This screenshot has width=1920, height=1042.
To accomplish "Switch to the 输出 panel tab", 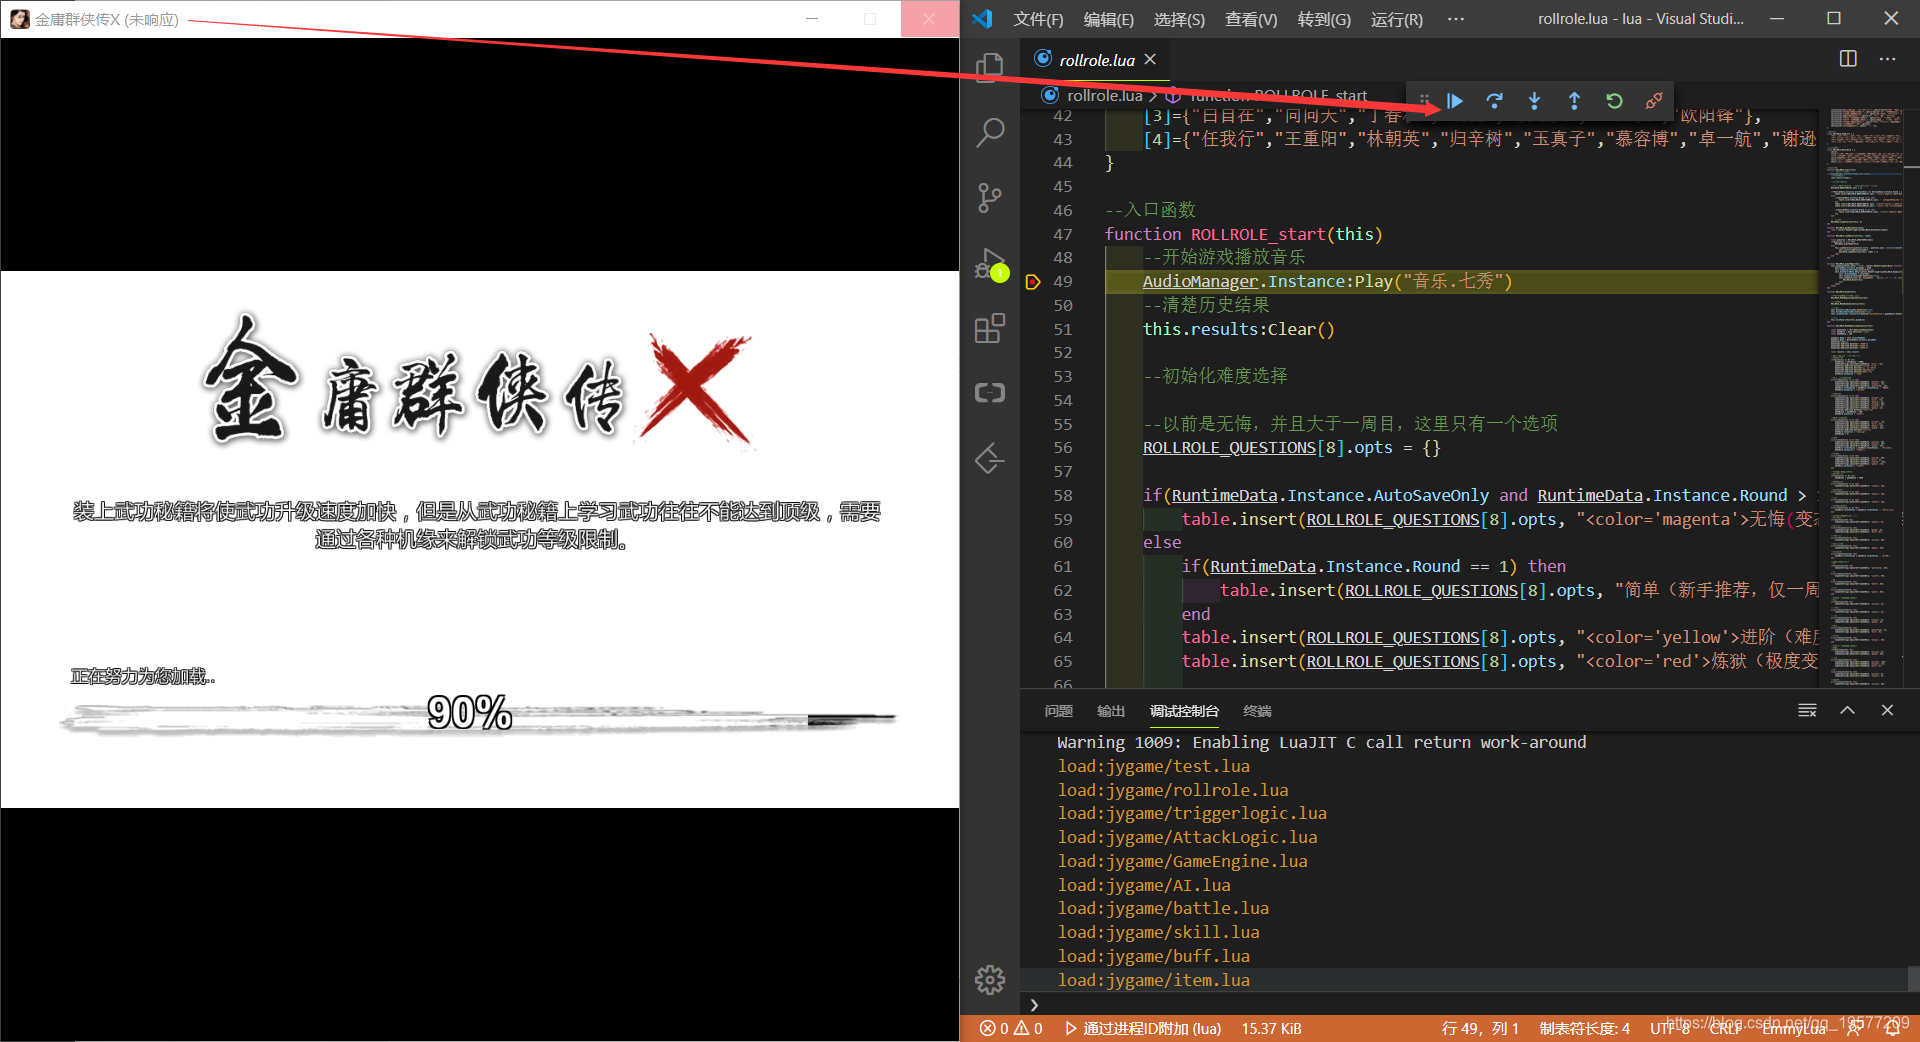I will [1111, 711].
